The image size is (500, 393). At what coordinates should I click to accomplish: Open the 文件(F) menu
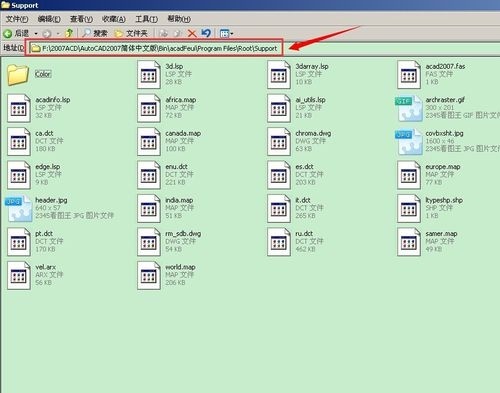(17, 19)
